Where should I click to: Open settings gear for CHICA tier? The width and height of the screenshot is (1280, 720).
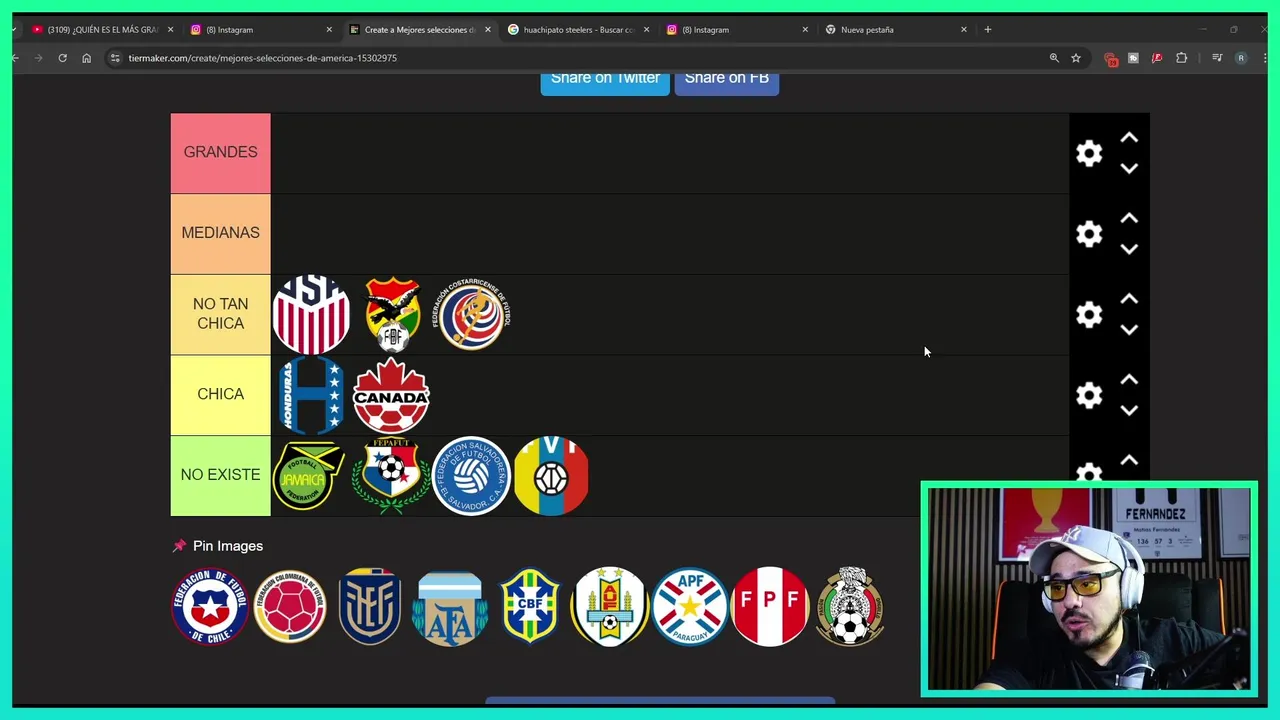(x=1089, y=396)
